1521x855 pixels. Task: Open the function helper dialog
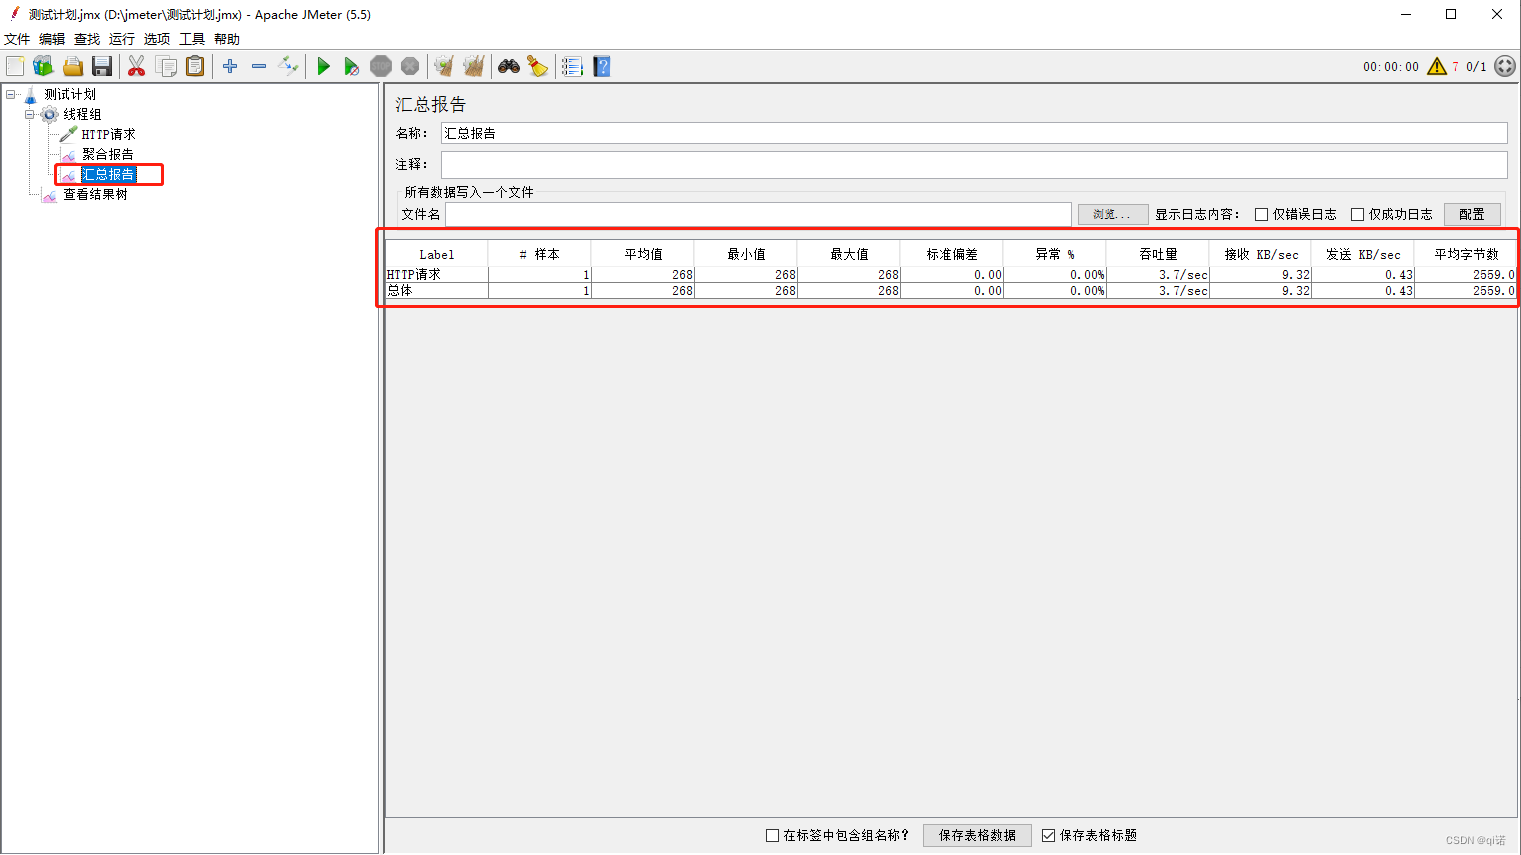click(x=572, y=66)
